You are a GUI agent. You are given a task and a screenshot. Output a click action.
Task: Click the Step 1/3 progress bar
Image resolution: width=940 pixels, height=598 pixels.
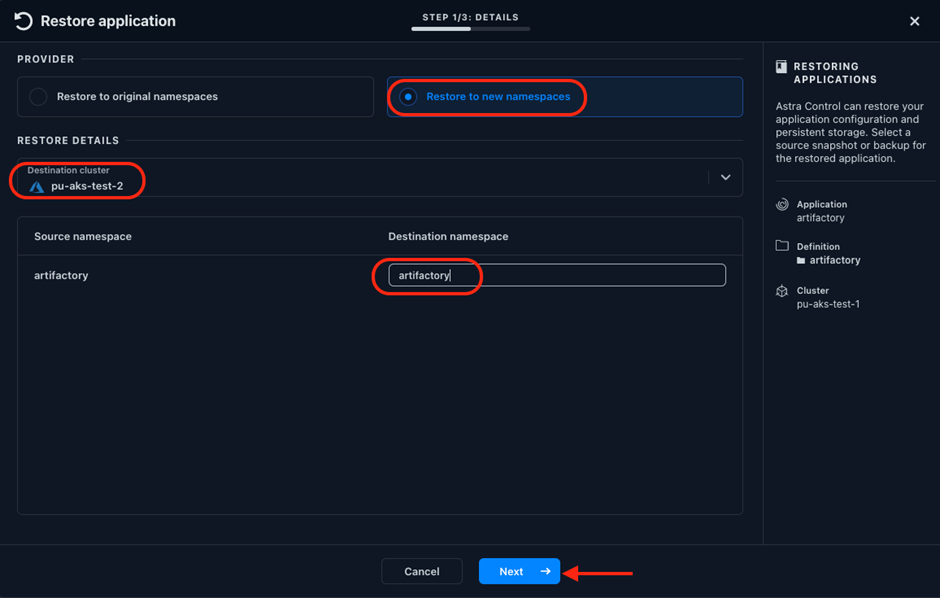pyautogui.click(x=471, y=29)
